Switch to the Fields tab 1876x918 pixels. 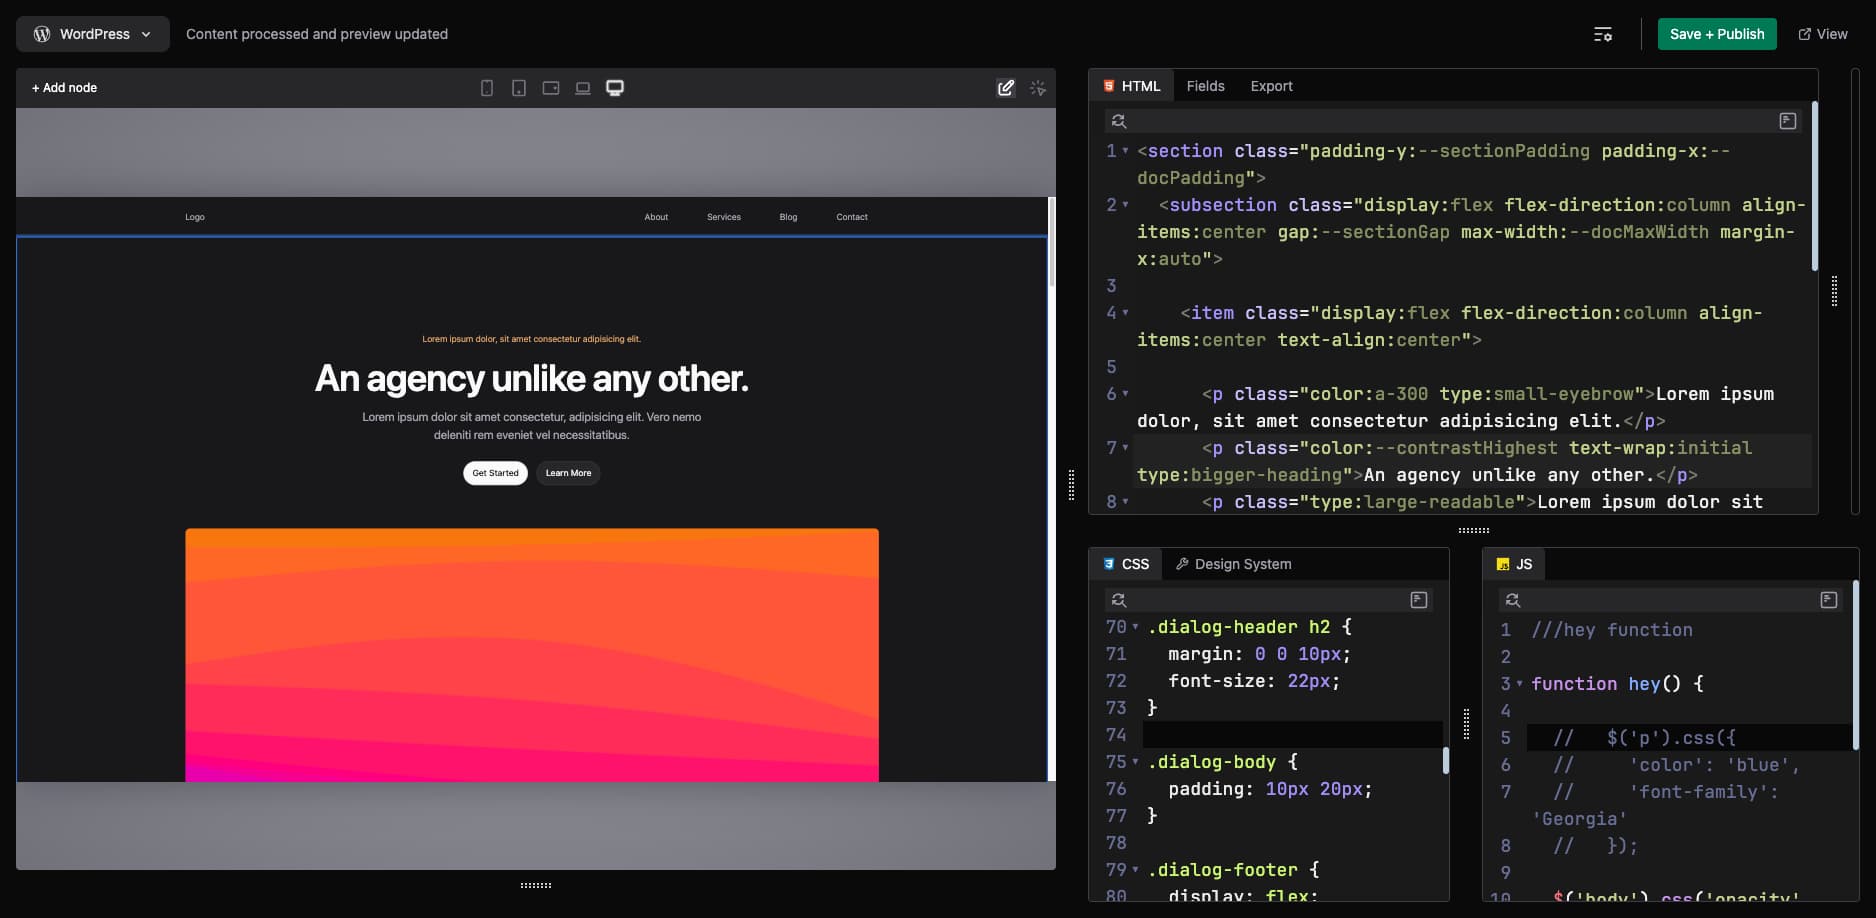click(1205, 86)
